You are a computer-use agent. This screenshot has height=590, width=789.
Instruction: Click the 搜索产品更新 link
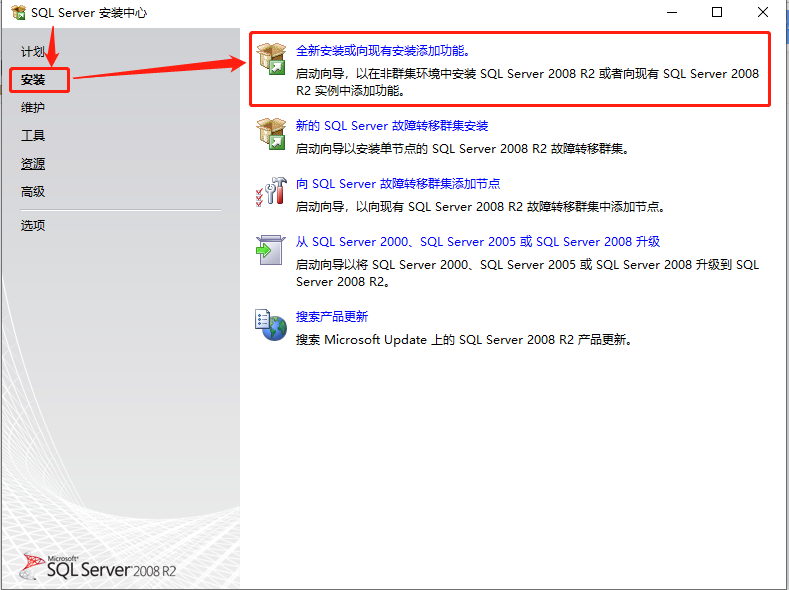tap(332, 316)
